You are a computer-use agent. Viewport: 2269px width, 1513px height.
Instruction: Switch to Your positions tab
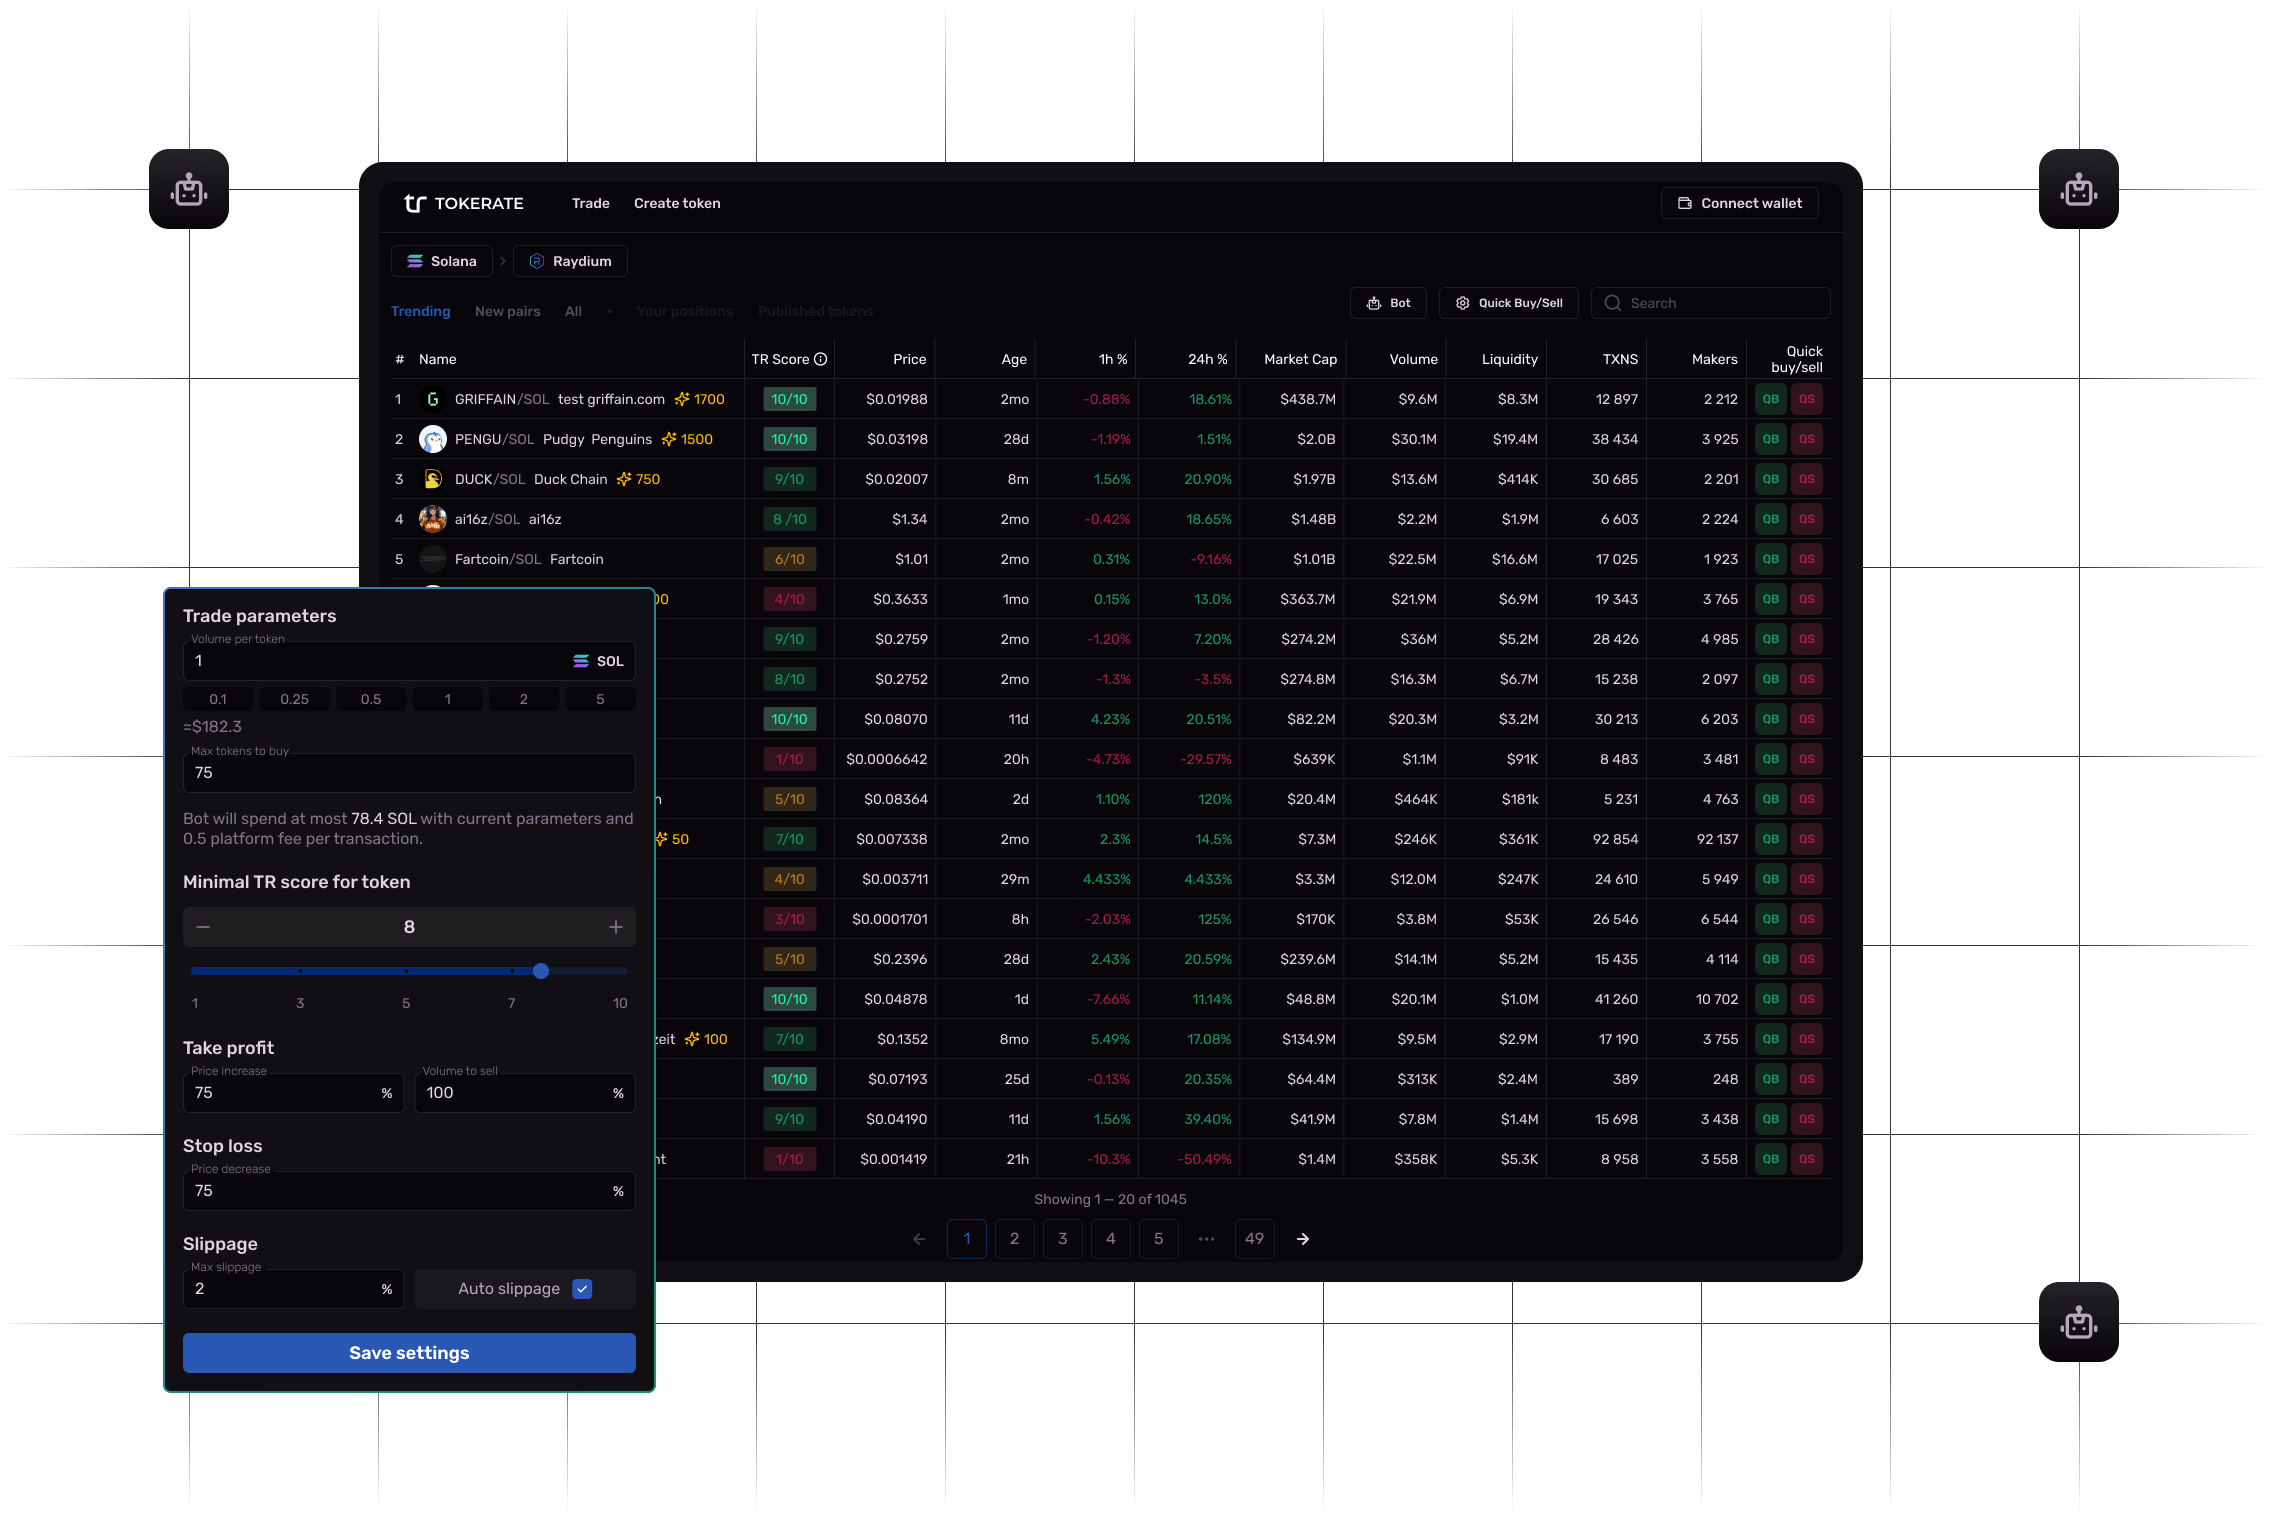tap(685, 311)
